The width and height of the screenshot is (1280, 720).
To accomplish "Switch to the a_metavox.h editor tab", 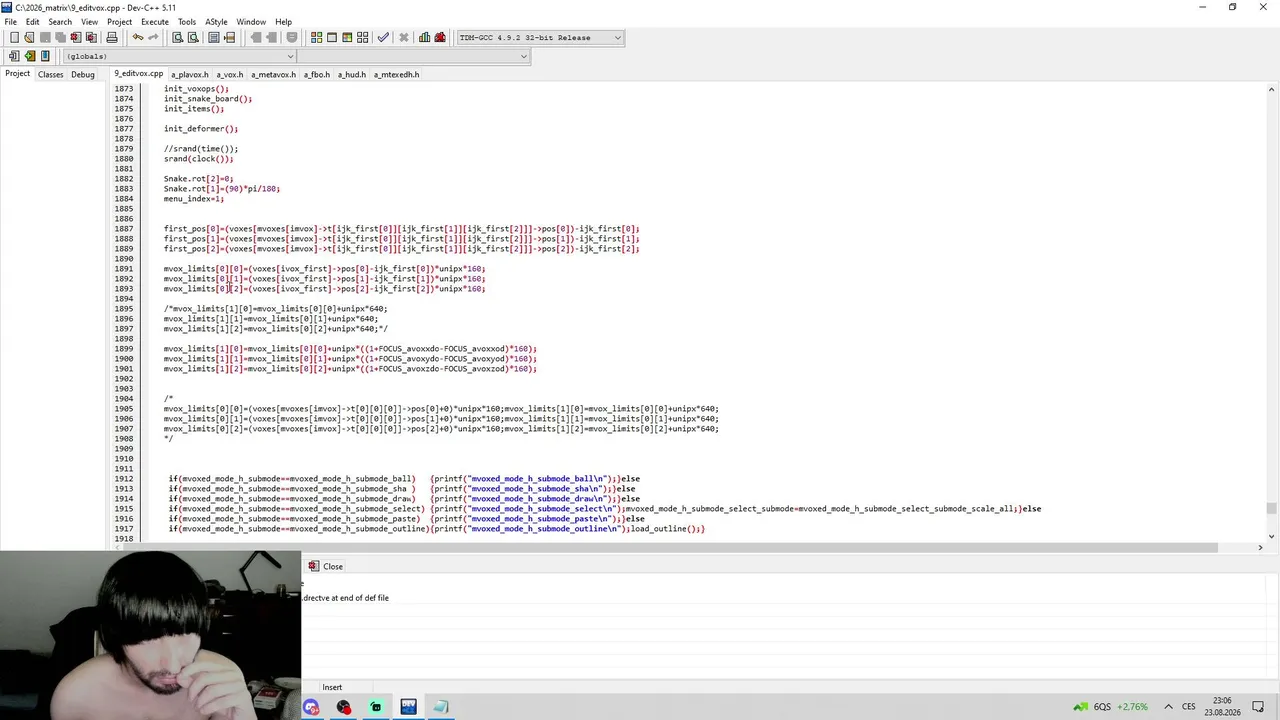I will 274,75.
